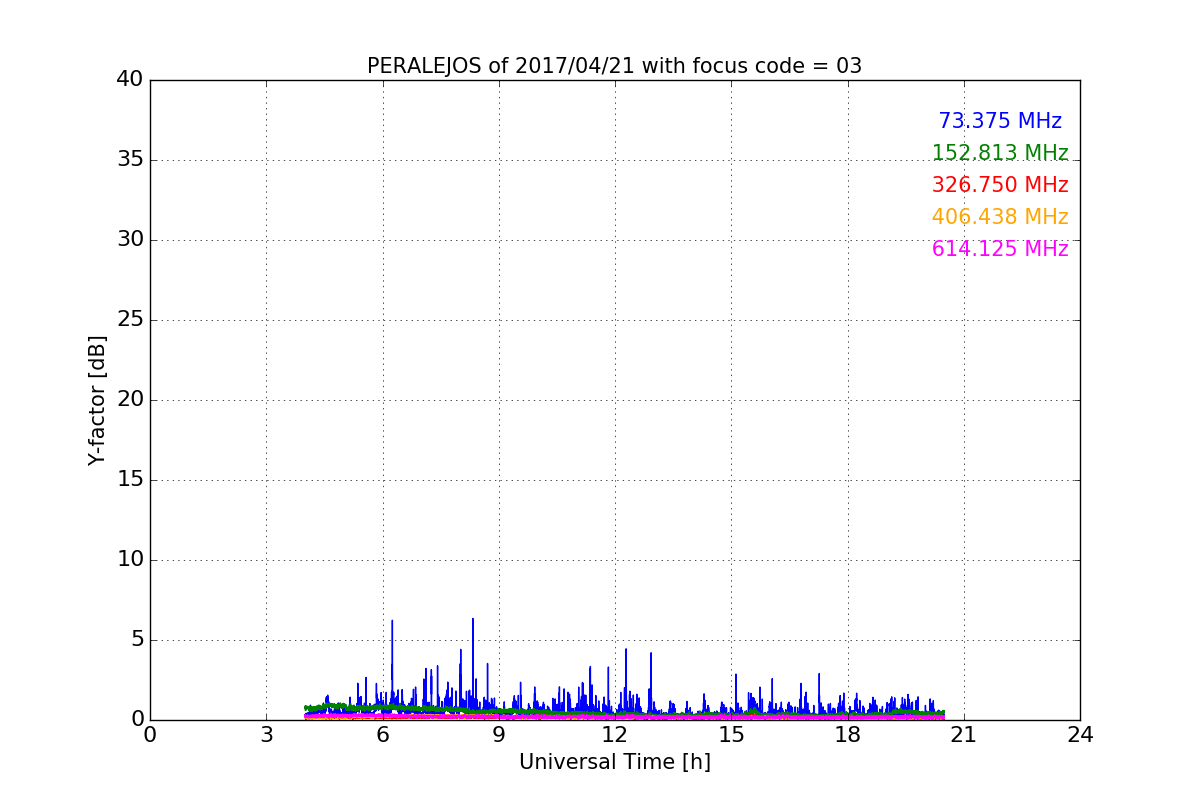Click the x-axis tick label 9

pos(499,735)
